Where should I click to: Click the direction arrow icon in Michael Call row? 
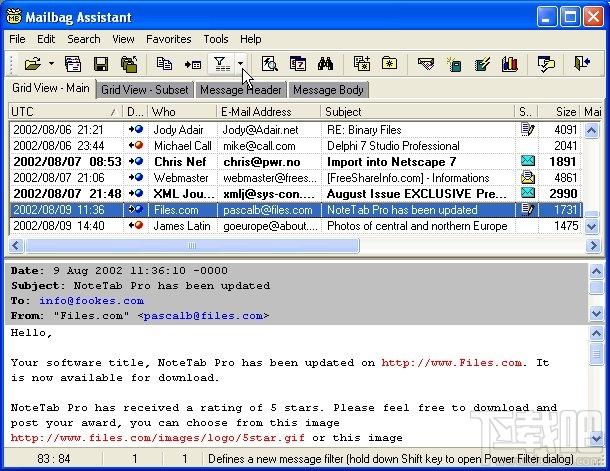pyautogui.click(x=136, y=145)
